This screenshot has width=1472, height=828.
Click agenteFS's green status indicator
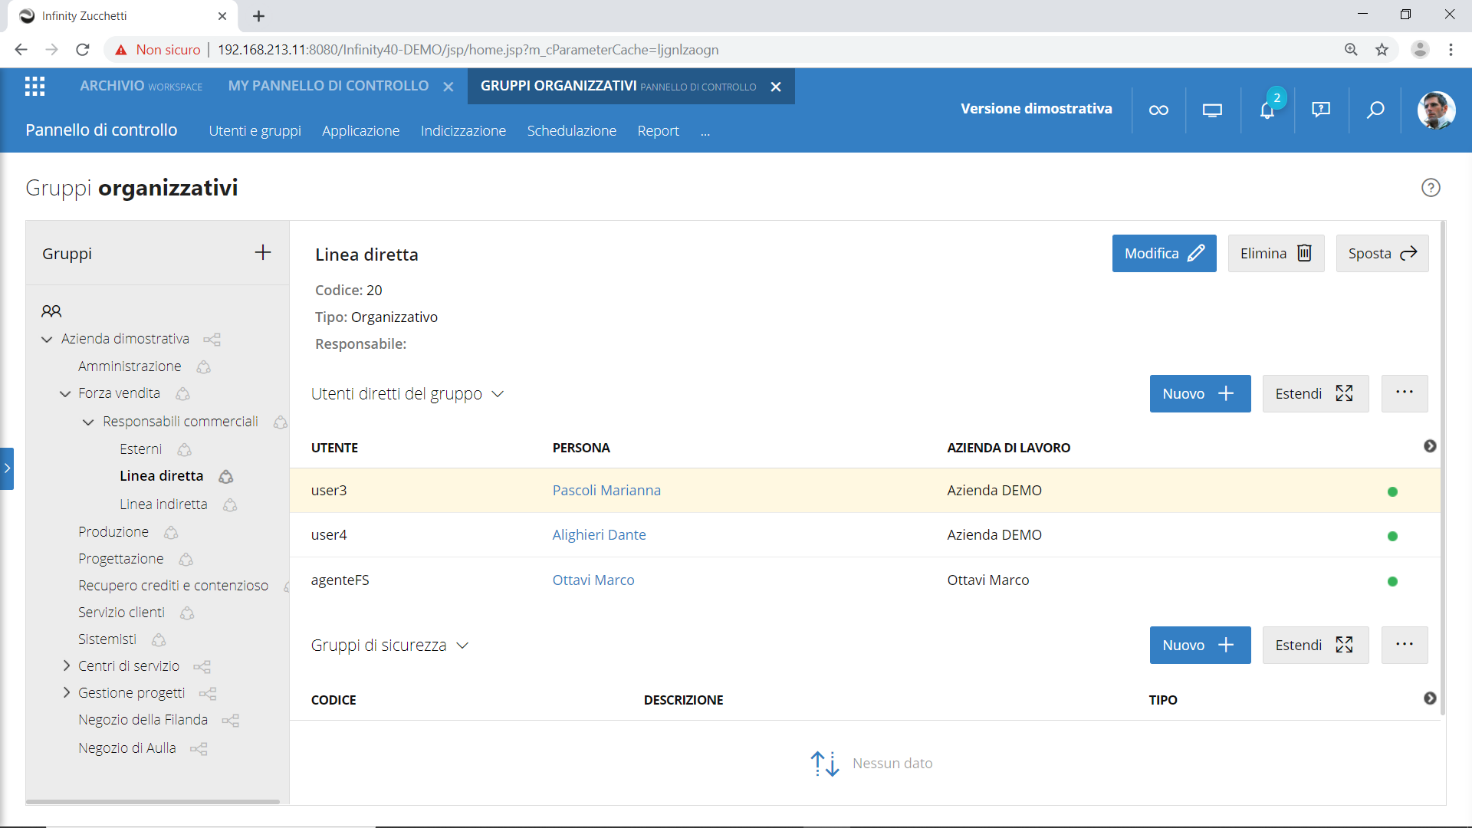[x=1393, y=580]
